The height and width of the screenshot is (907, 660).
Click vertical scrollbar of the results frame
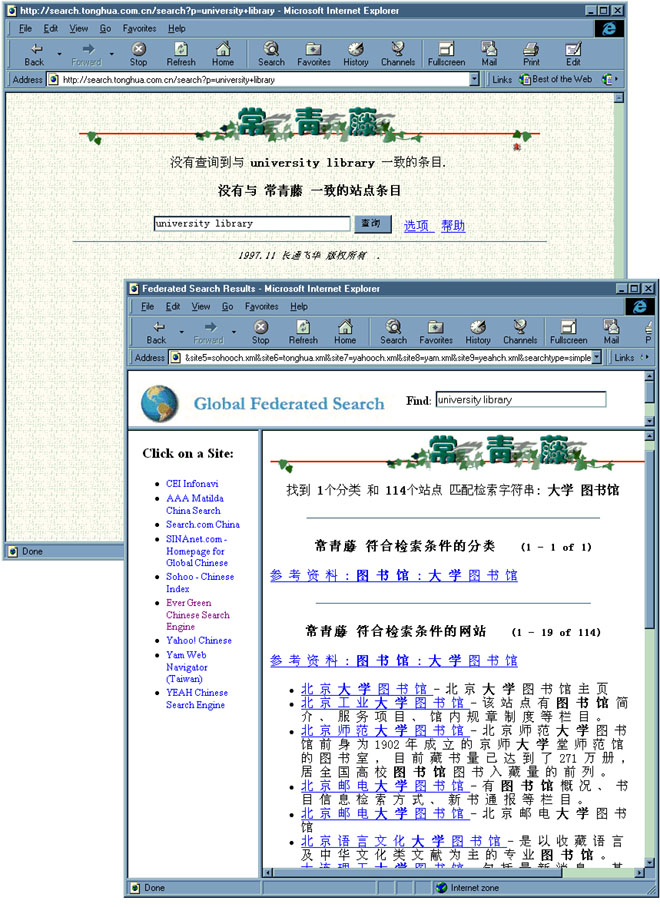[x=648, y=648]
